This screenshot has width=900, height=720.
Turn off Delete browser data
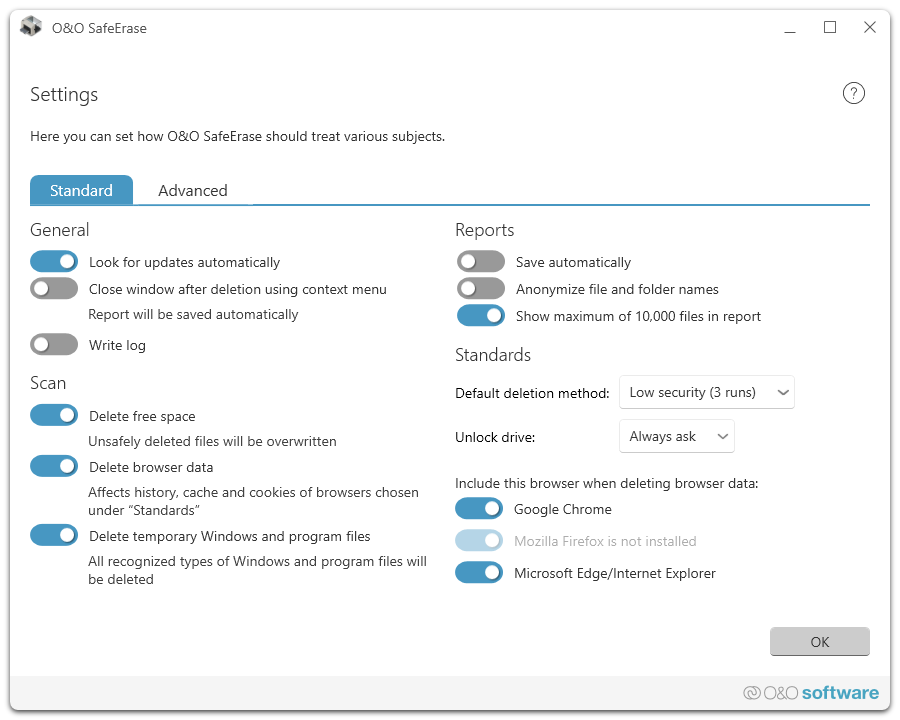click(x=54, y=466)
